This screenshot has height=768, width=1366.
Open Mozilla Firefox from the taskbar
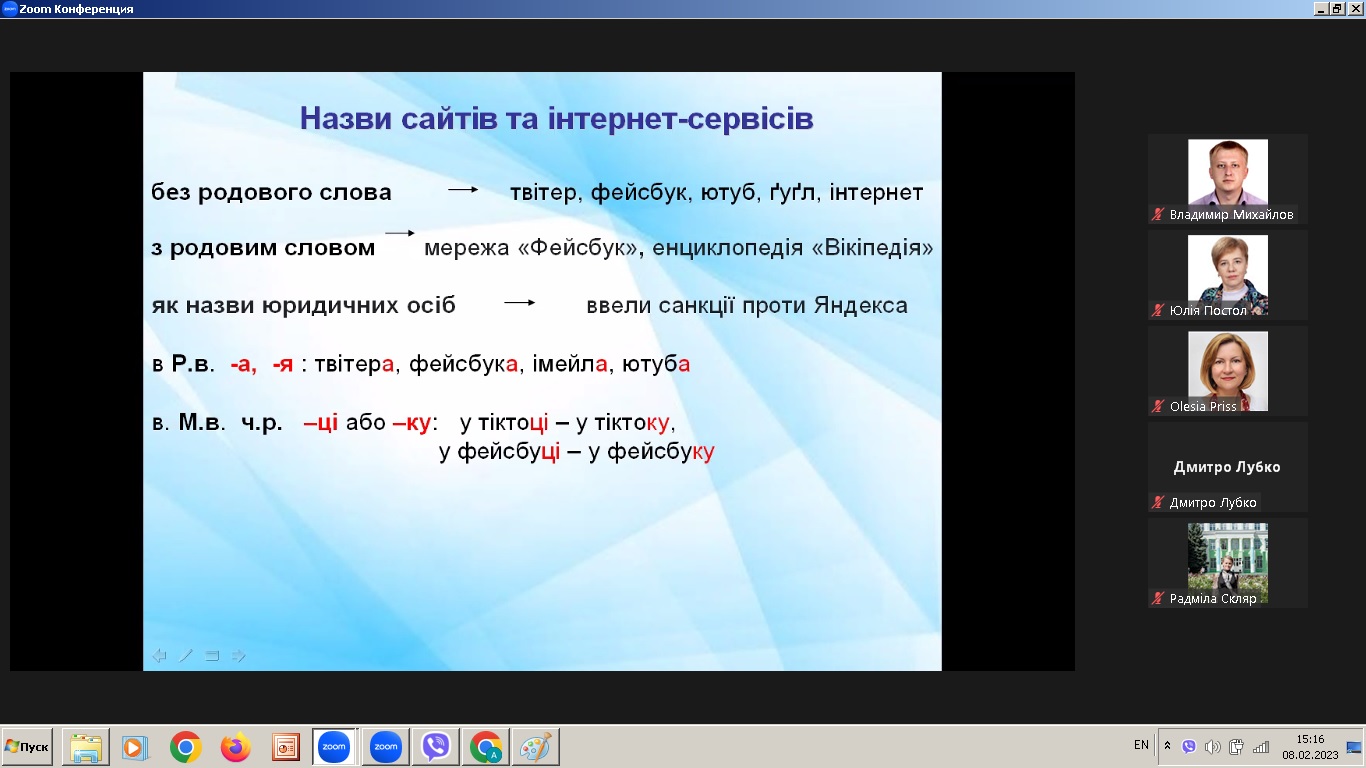(x=236, y=747)
